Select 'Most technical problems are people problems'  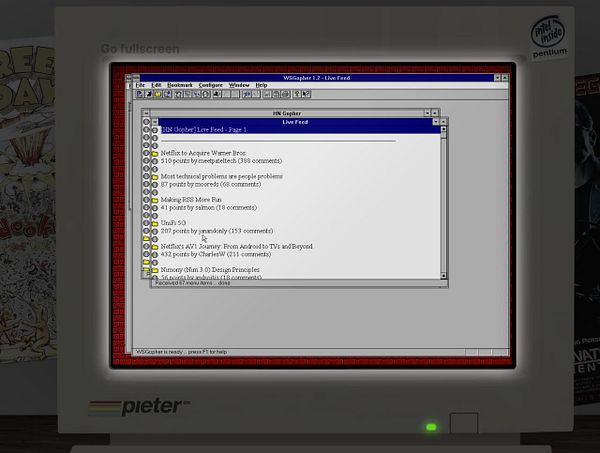(222, 176)
